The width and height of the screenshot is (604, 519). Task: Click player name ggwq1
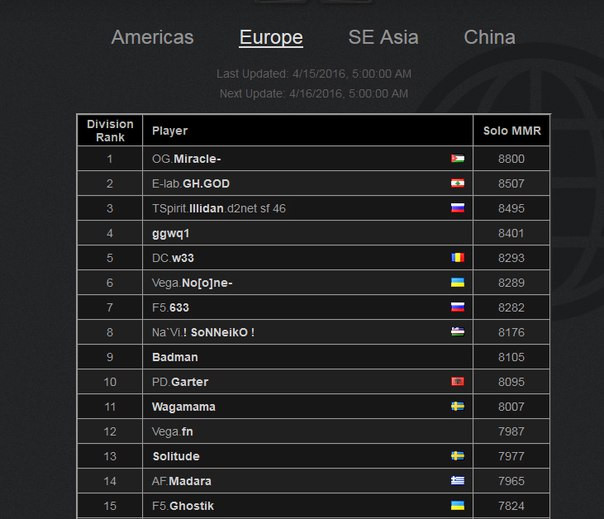coord(171,233)
